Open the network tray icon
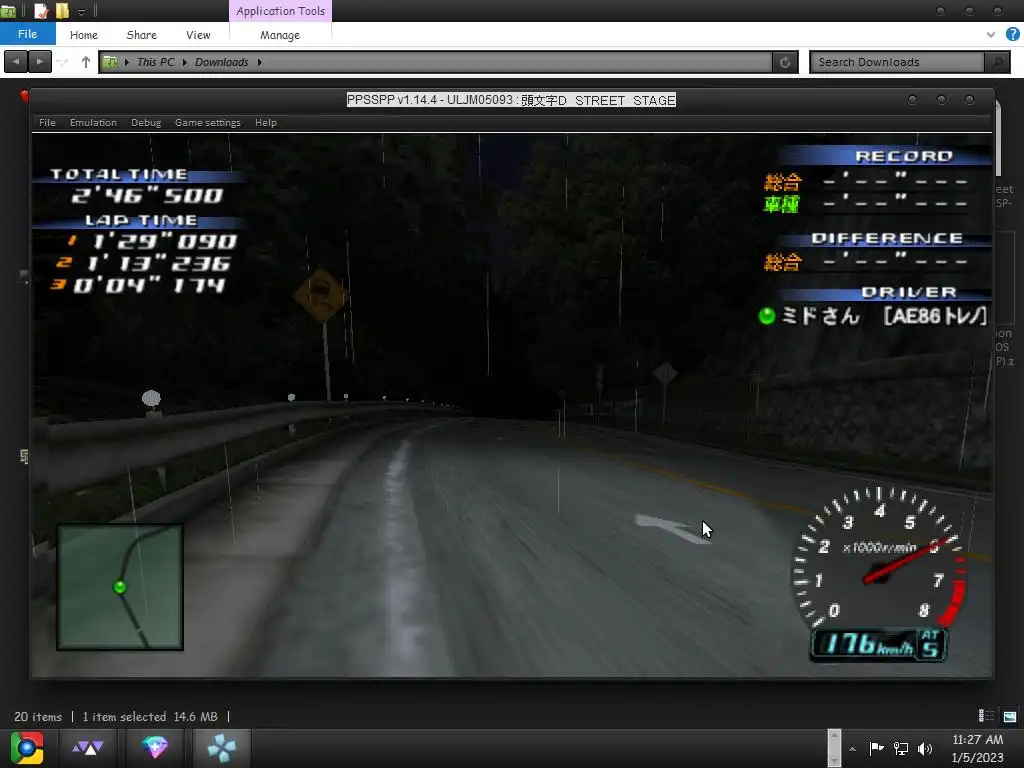1024x768 pixels. click(x=901, y=748)
